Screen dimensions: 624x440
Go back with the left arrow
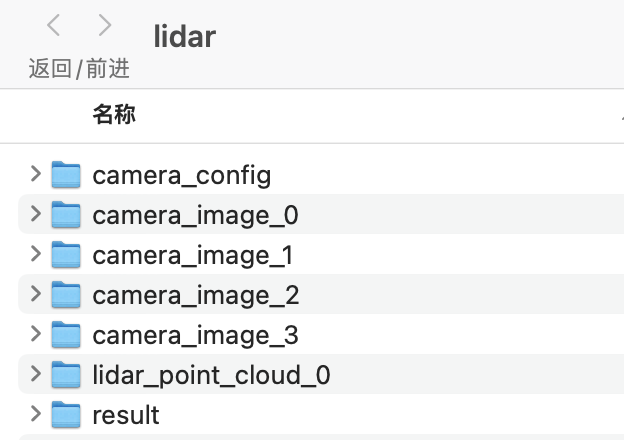[54, 26]
